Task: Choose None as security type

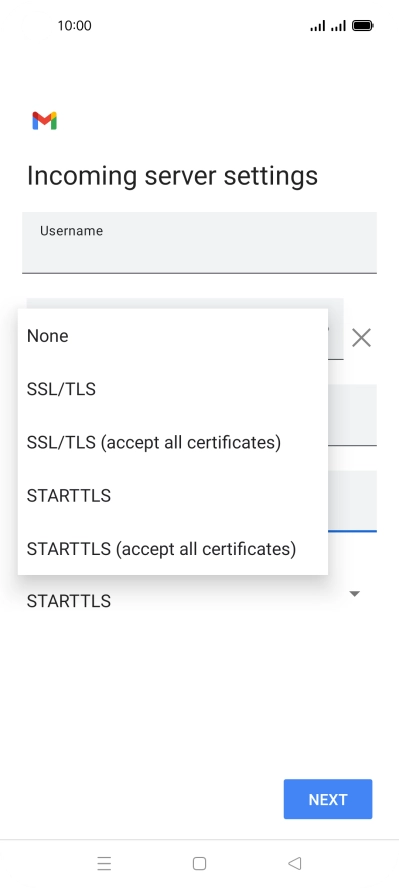Action: [x=173, y=336]
